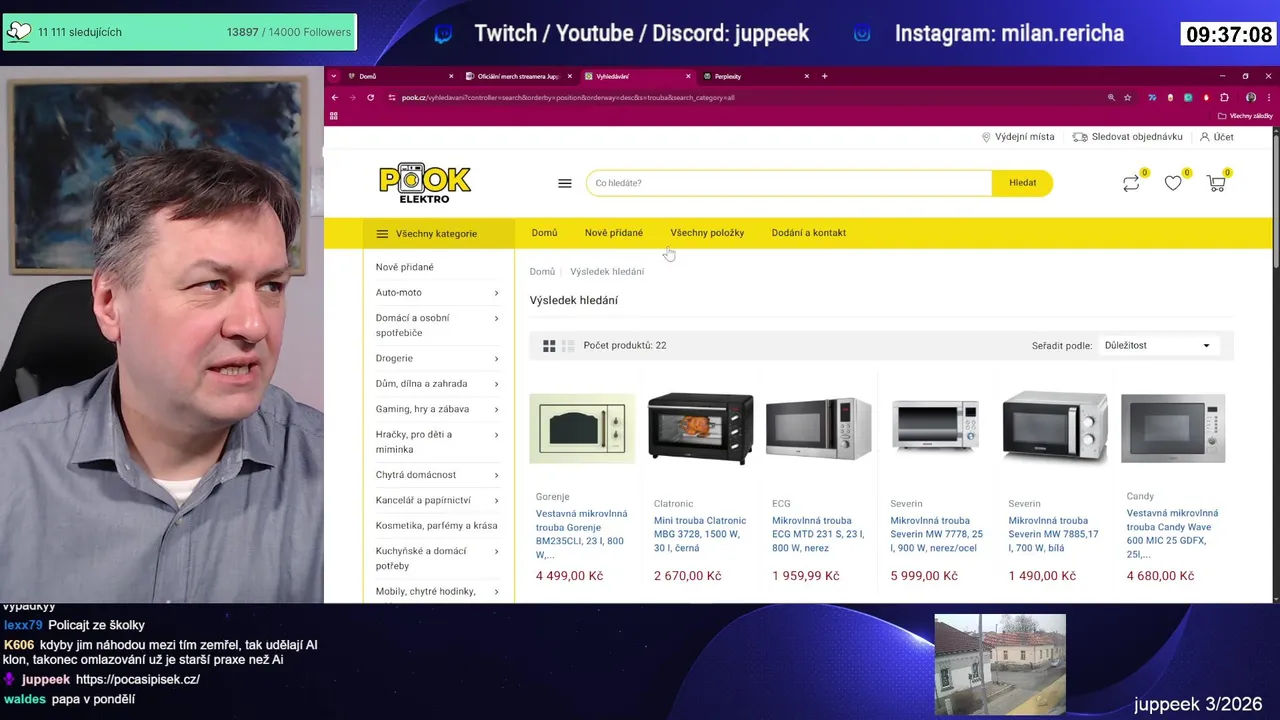This screenshot has width=1280, height=720.
Task: Switch to Oficiální merch streamera tab
Action: (x=518, y=76)
